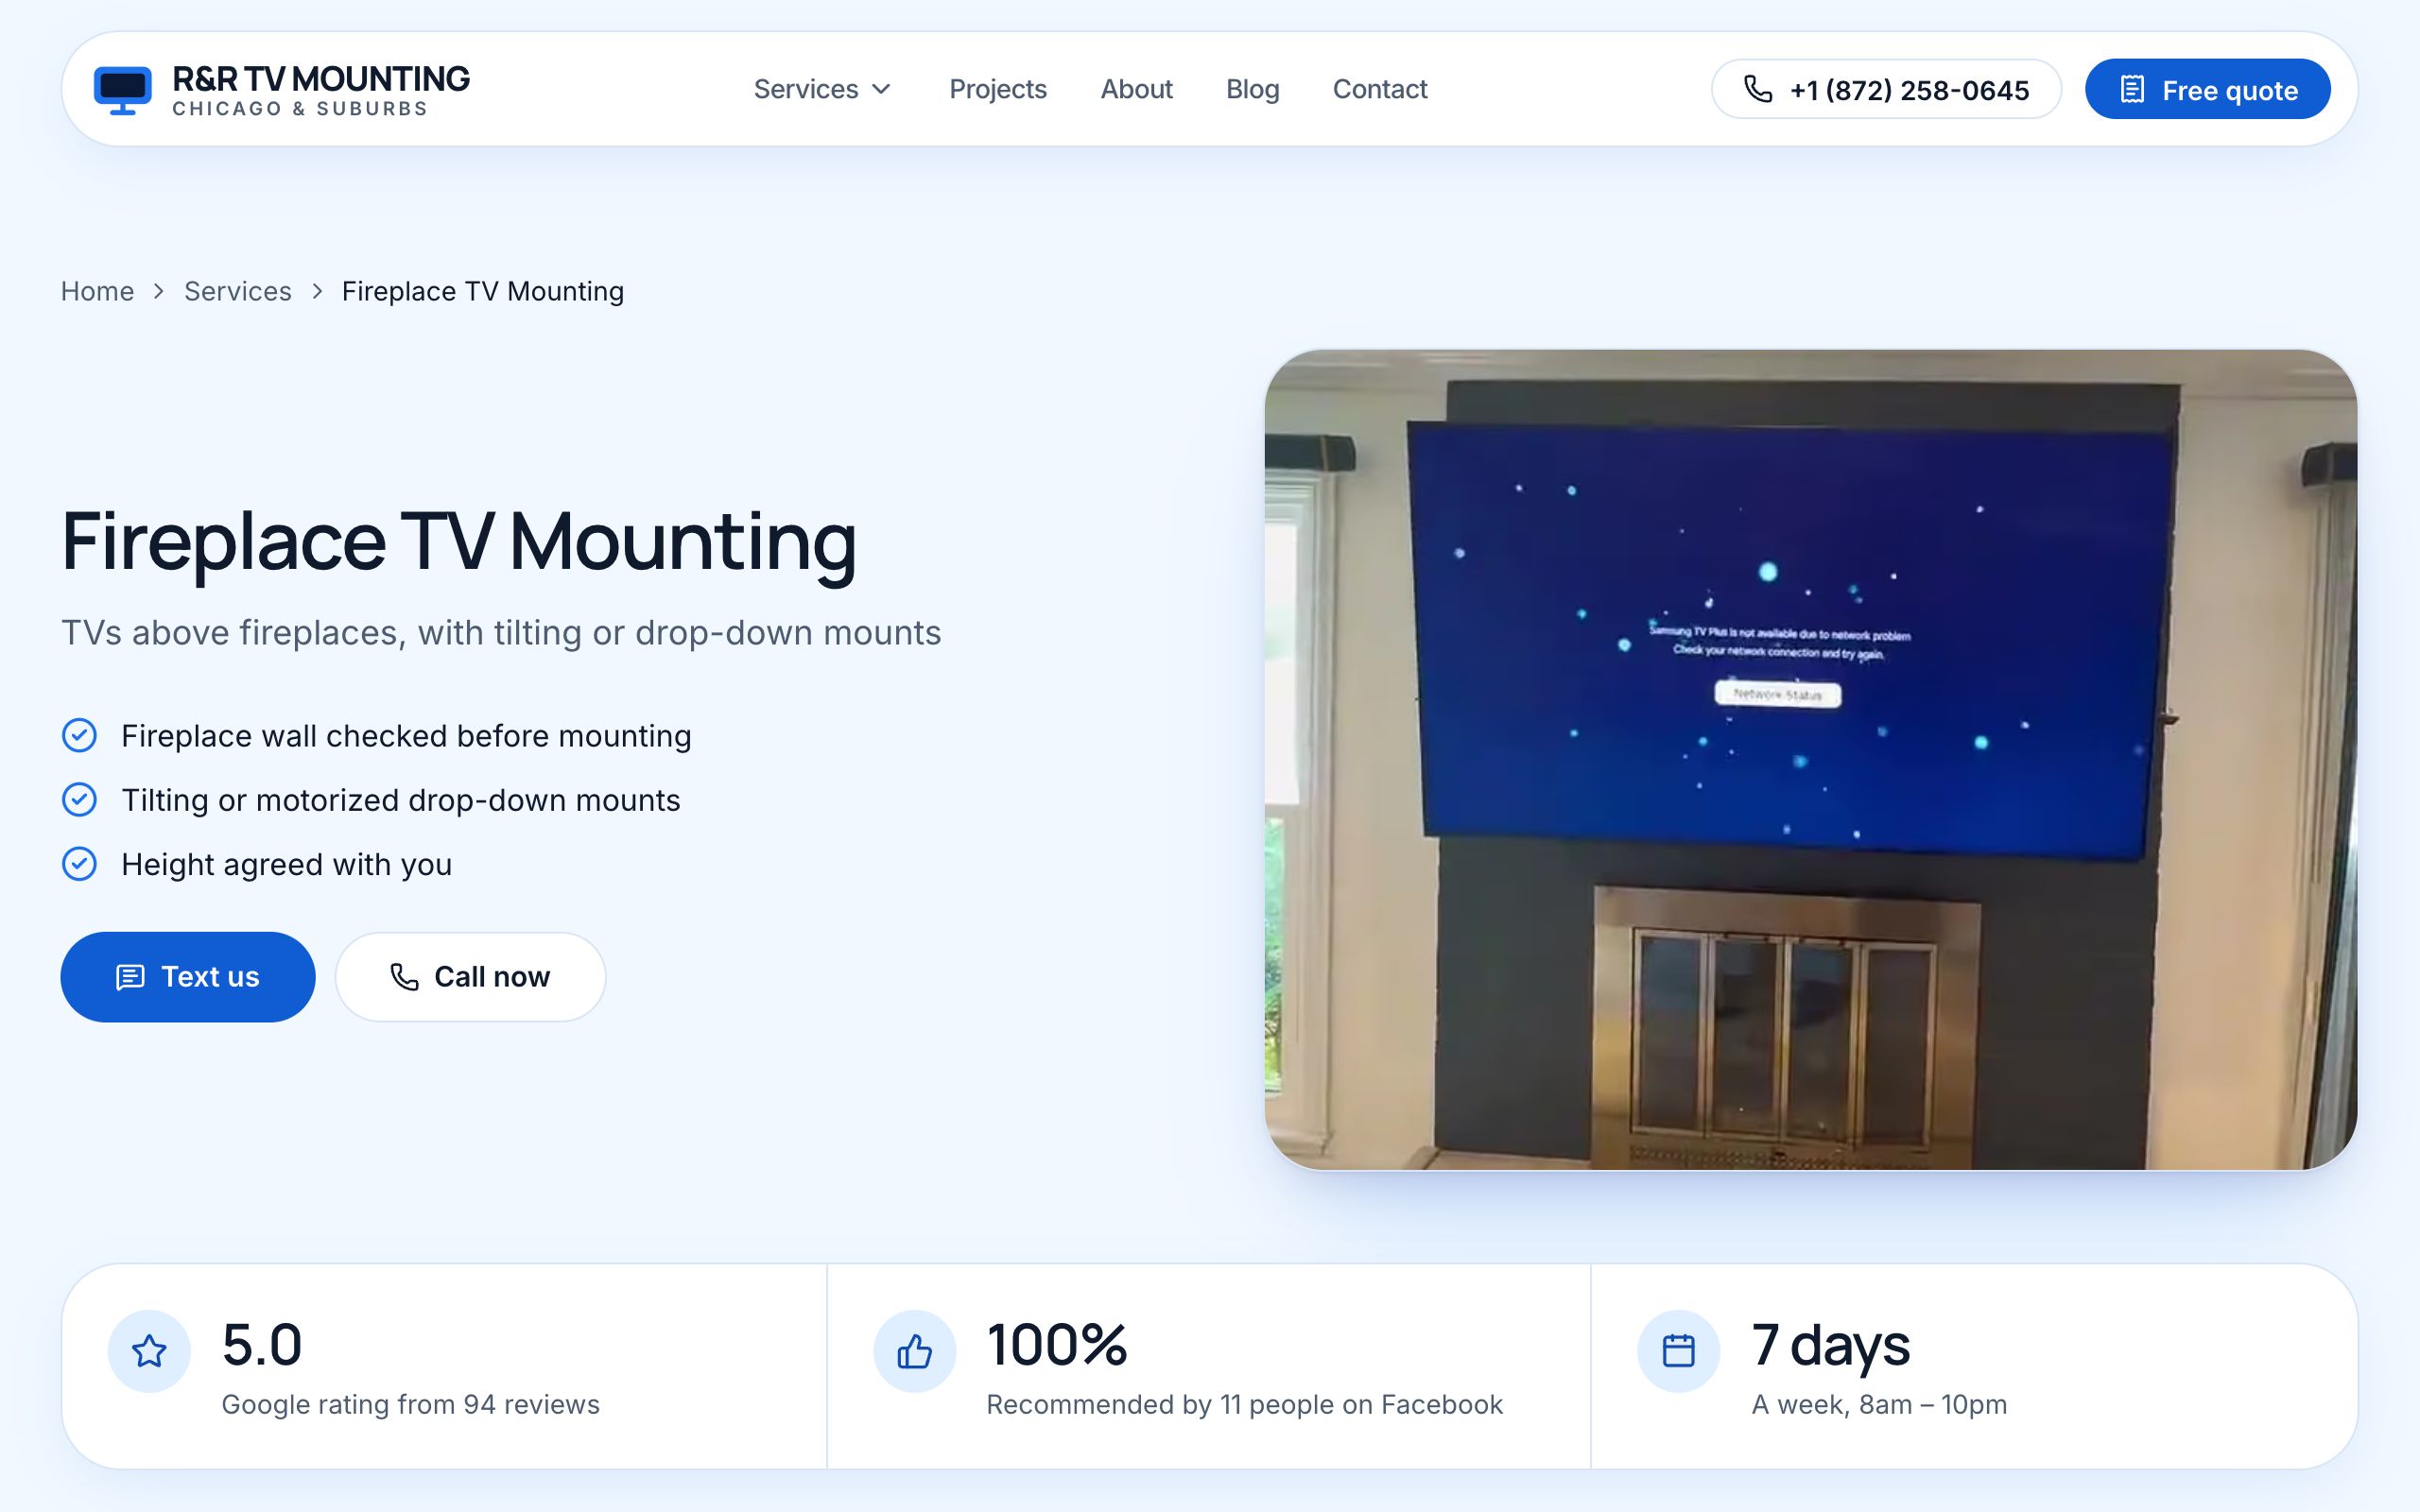Open the Services dropdown chevron
Viewport: 2420px width, 1512px height.
coord(881,89)
